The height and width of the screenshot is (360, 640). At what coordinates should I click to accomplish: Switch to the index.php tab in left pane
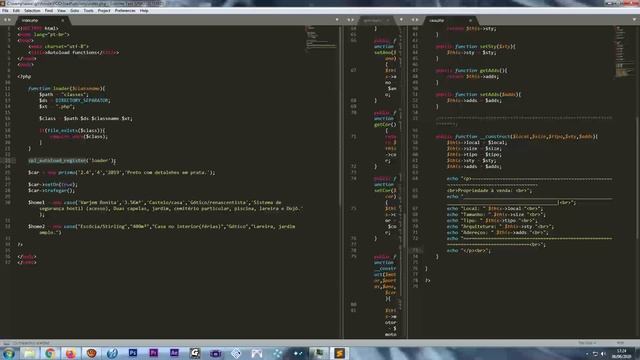41,20
